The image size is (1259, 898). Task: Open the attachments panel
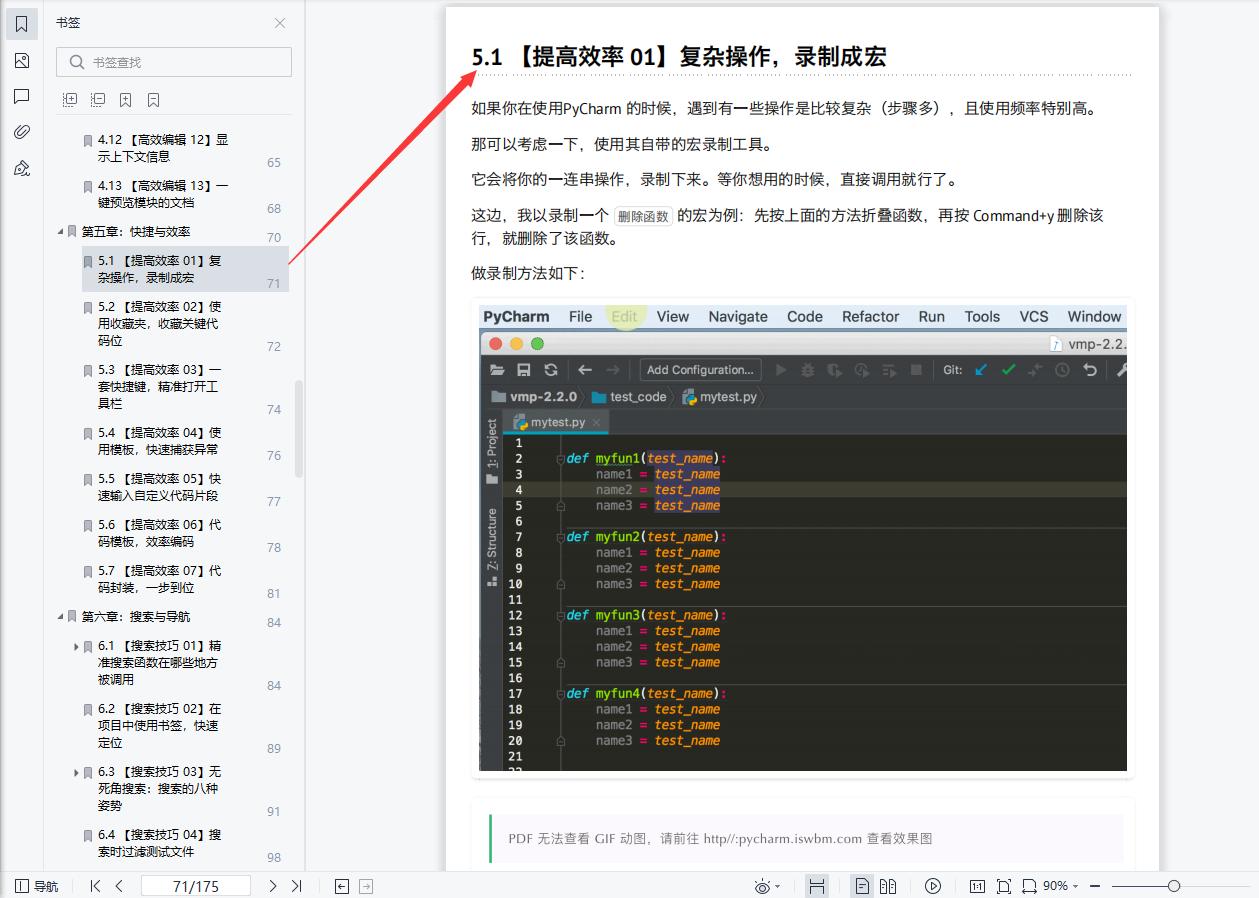[22, 131]
